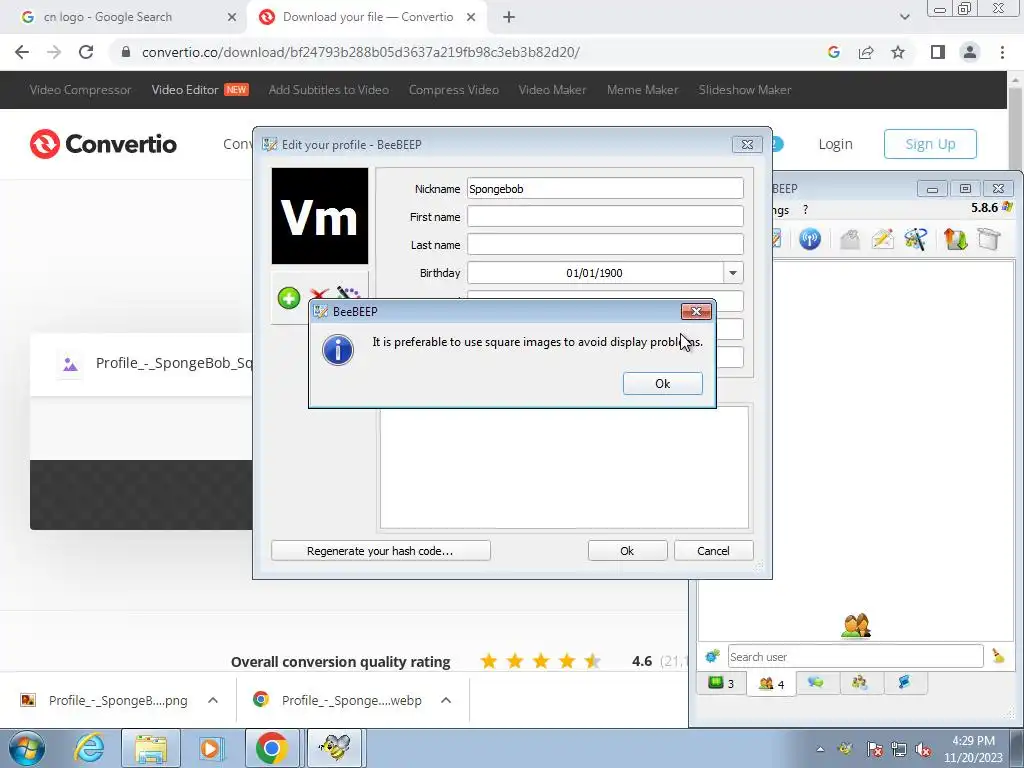The width and height of the screenshot is (1024, 768).
Task: Confirm the BeeBEEP square images info message
Action: pyautogui.click(x=662, y=383)
